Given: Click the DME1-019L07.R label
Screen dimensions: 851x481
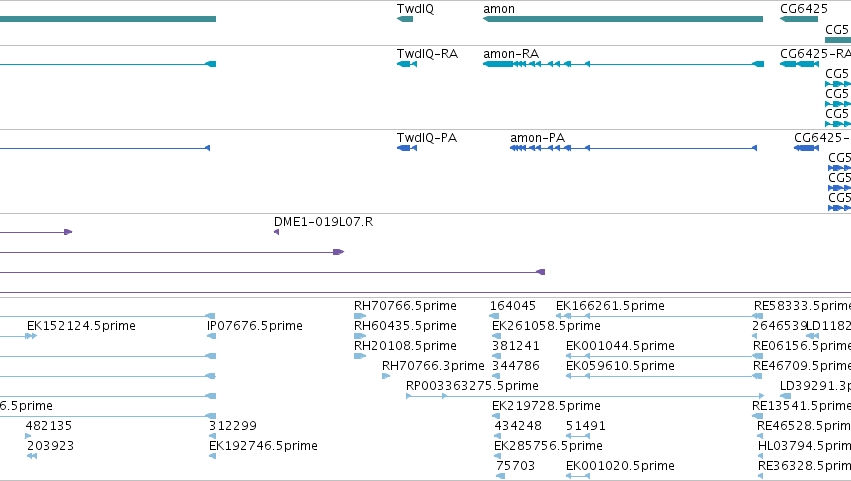Looking at the screenshot, I should (323, 222).
